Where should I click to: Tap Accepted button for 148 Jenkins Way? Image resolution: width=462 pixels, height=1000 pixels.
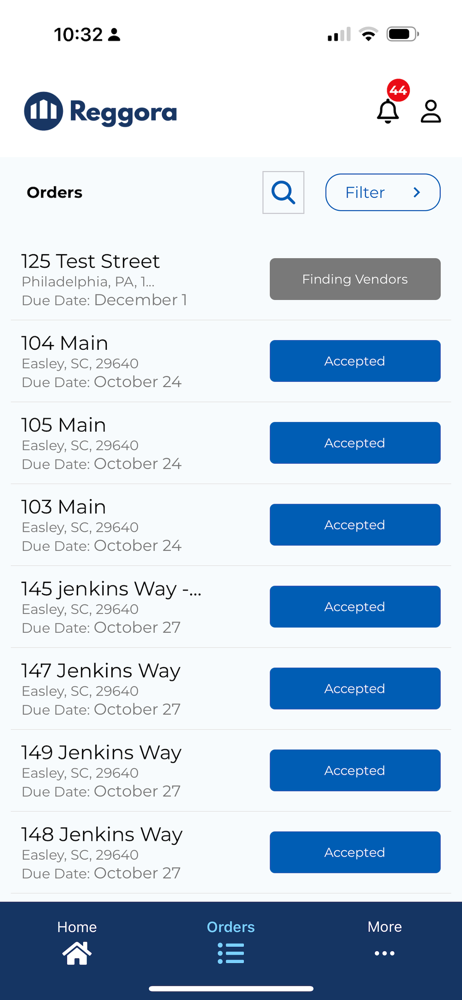tap(355, 852)
